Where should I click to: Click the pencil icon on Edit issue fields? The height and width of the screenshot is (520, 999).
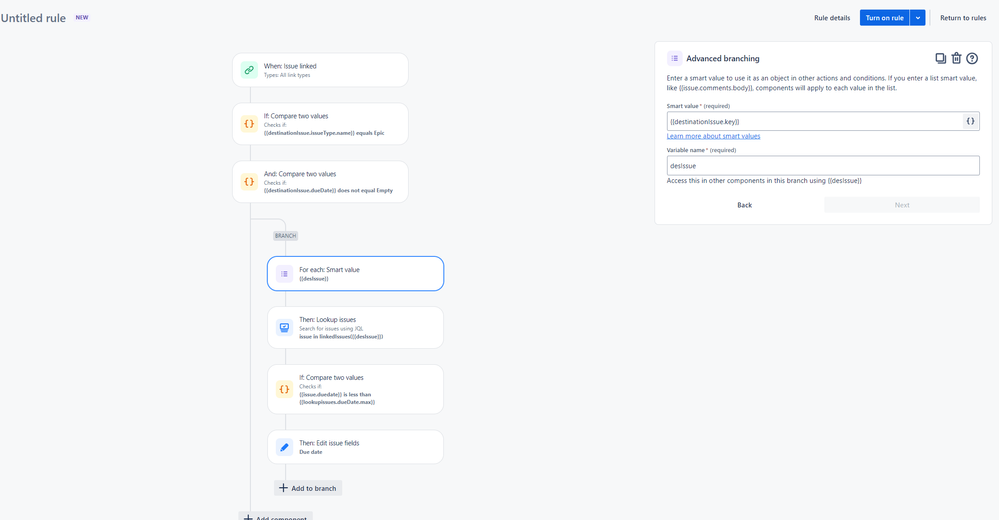pyautogui.click(x=284, y=447)
